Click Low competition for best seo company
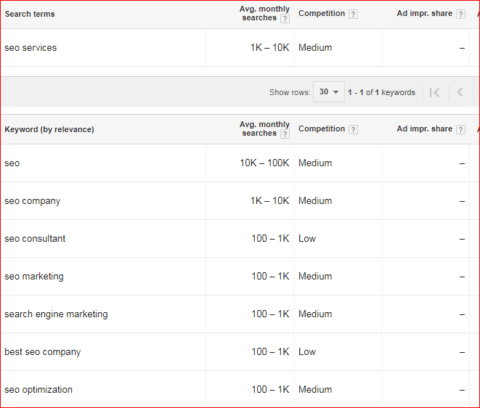480x408 pixels. click(x=307, y=352)
